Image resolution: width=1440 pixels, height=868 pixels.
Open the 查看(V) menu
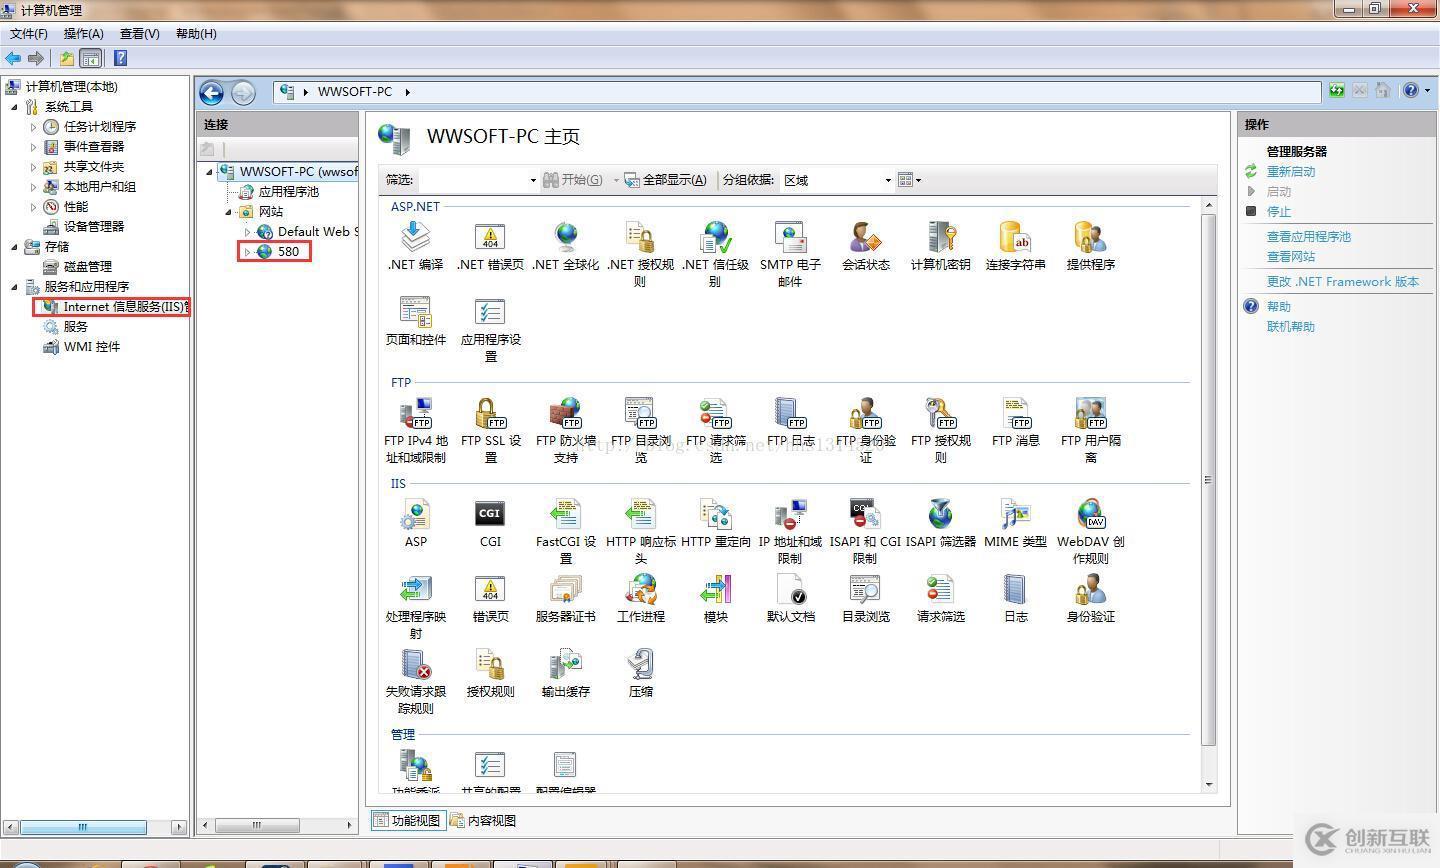(x=140, y=34)
